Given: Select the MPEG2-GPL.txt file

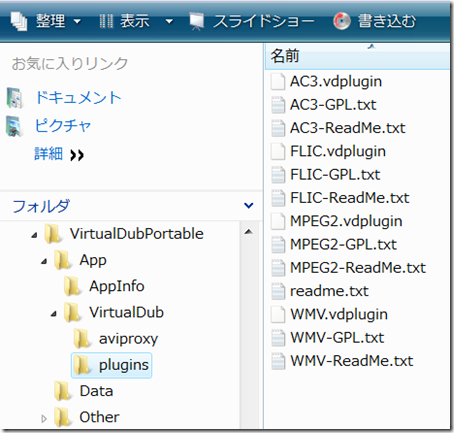Looking at the screenshot, I should click(x=343, y=244).
